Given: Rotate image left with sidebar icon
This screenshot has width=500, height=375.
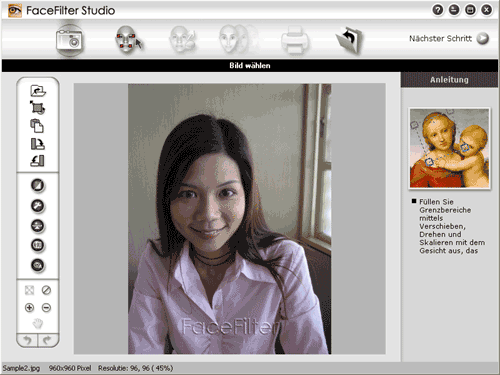Looking at the screenshot, I should [x=37, y=161].
